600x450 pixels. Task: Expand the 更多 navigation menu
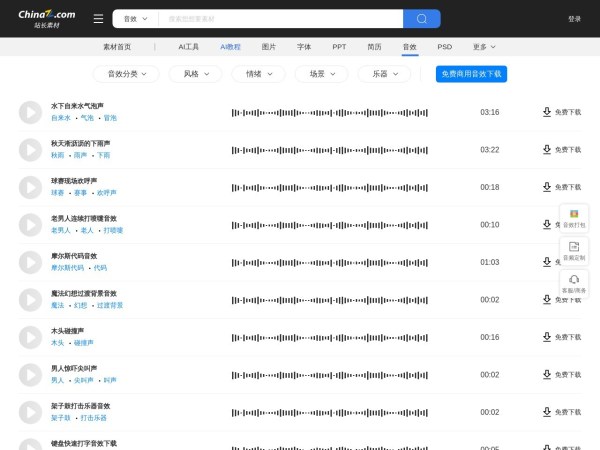484,47
